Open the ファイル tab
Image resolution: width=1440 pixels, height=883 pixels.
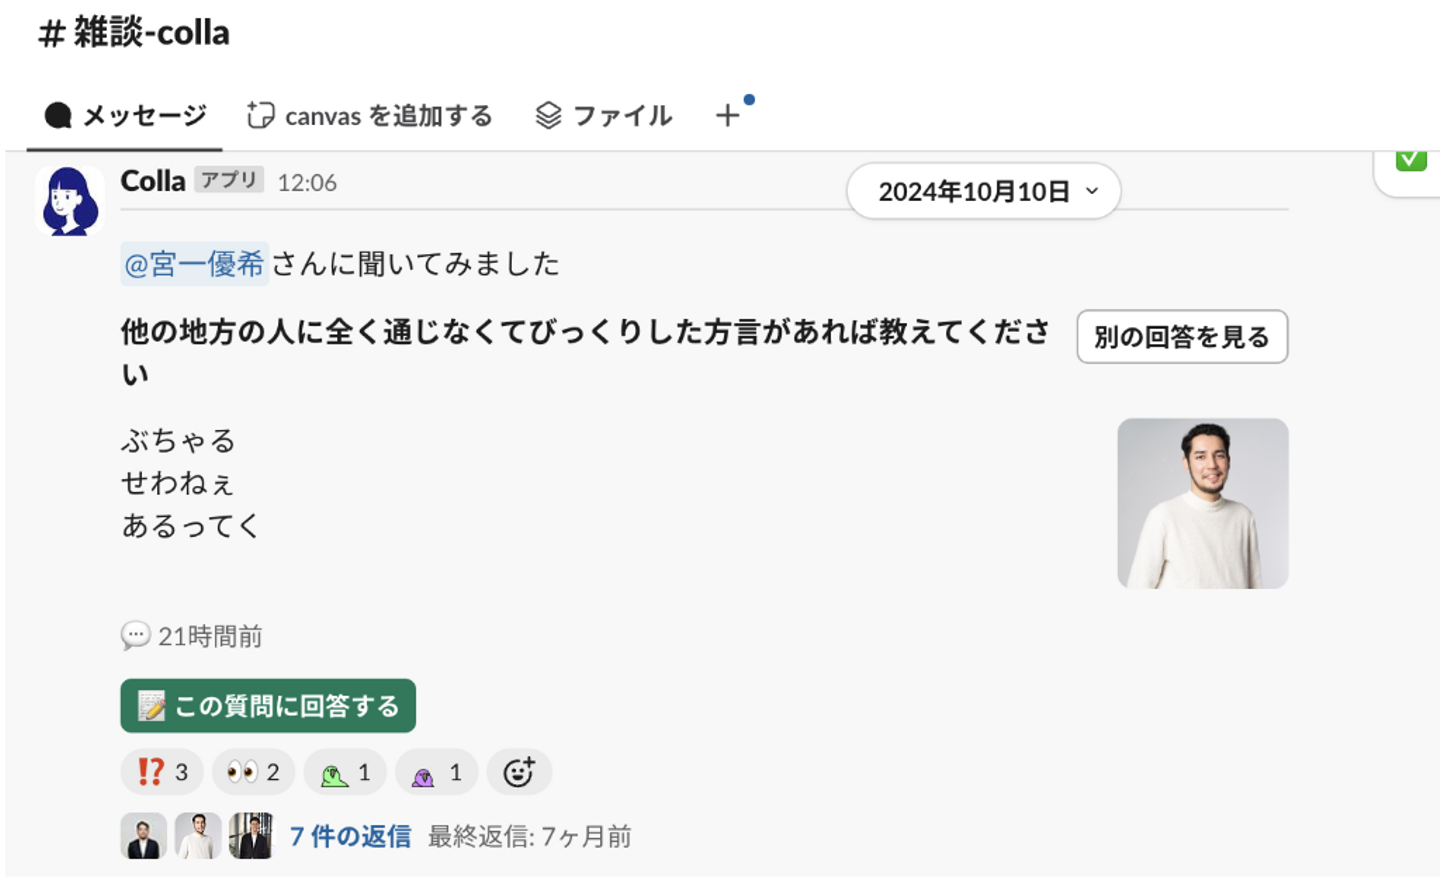[604, 116]
